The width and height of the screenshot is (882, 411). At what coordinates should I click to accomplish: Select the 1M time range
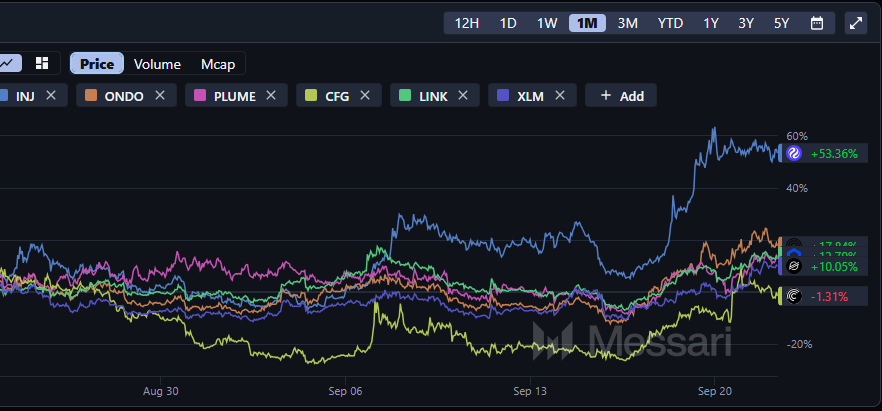587,23
